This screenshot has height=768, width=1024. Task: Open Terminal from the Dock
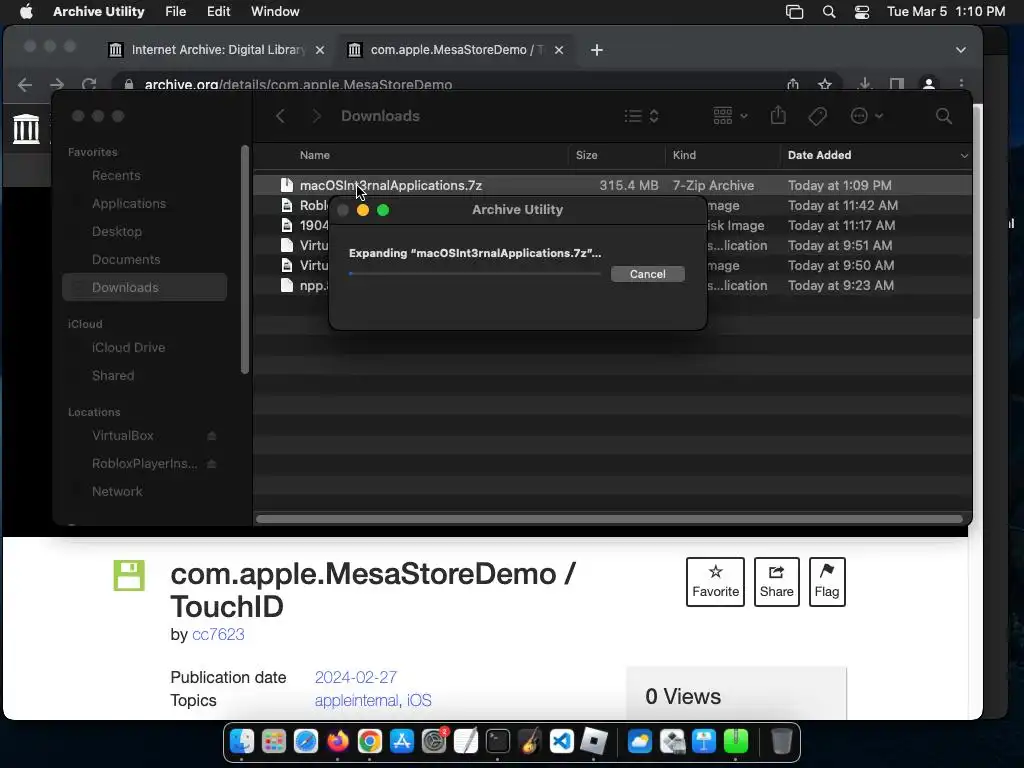click(x=498, y=742)
